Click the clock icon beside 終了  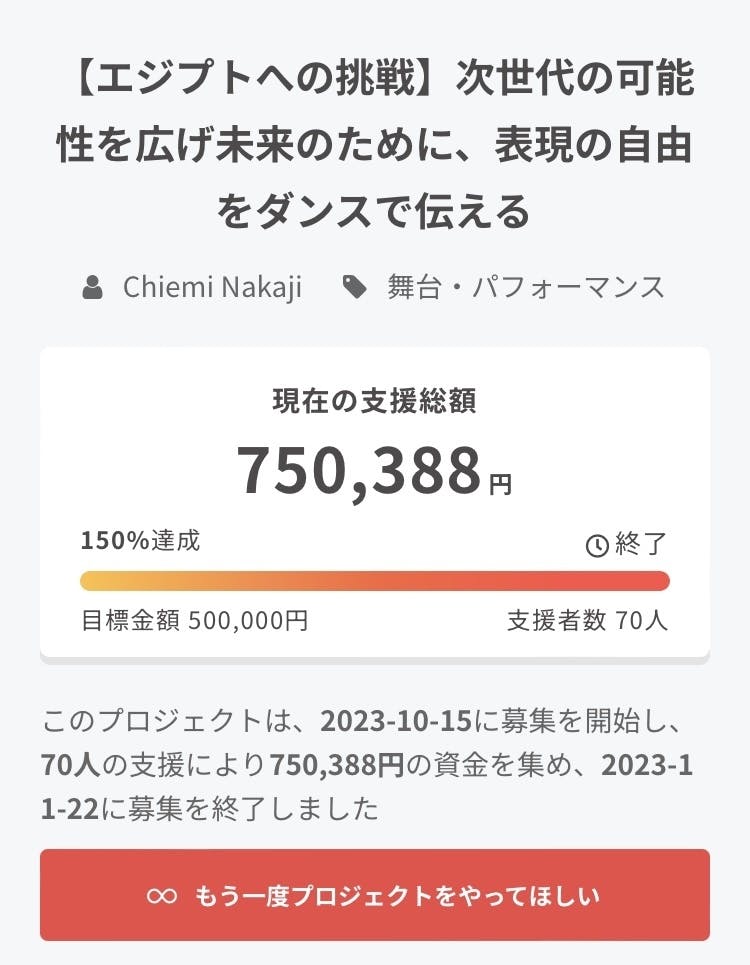point(596,545)
